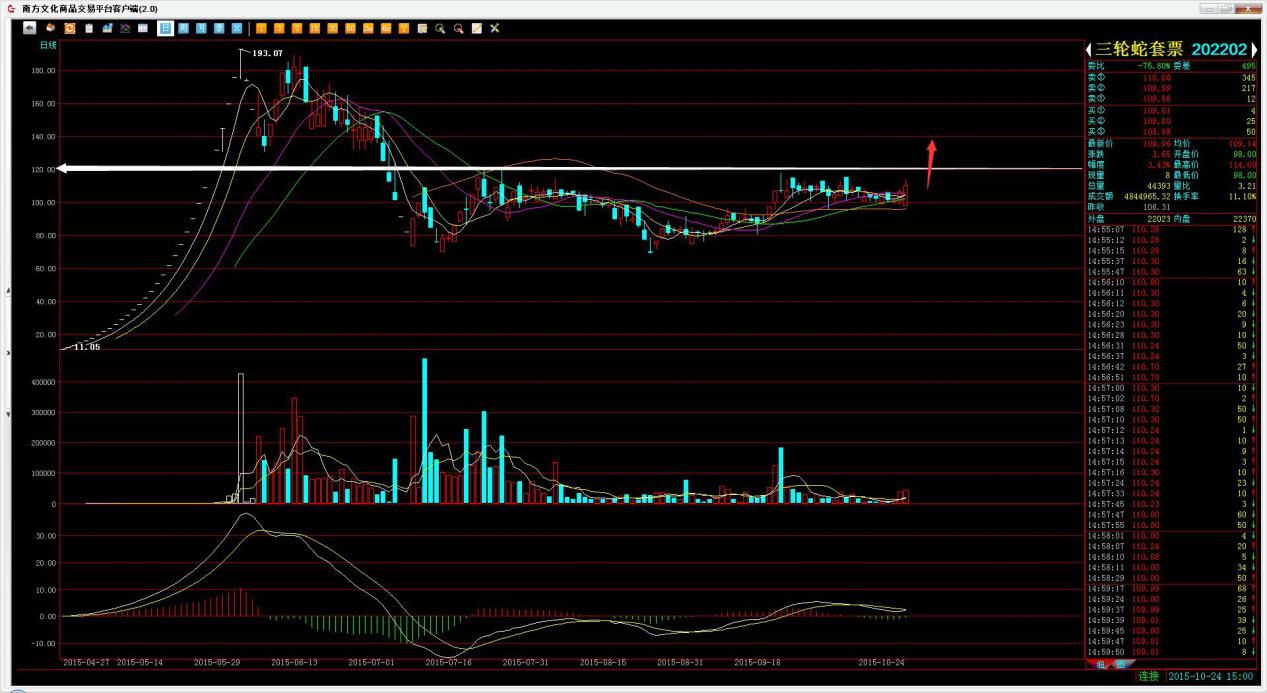1267x693 pixels.
Task: Click the zoom out magnifier icon
Action: tap(458, 28)
